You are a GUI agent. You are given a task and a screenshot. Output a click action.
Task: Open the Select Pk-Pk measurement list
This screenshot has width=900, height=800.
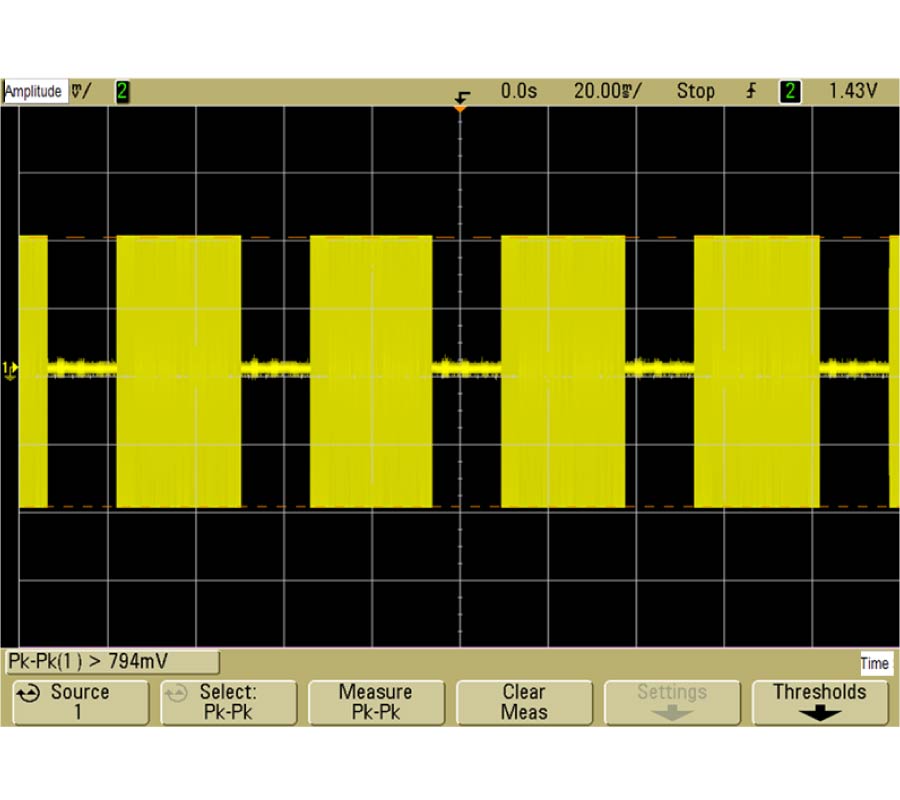point(228,702)
